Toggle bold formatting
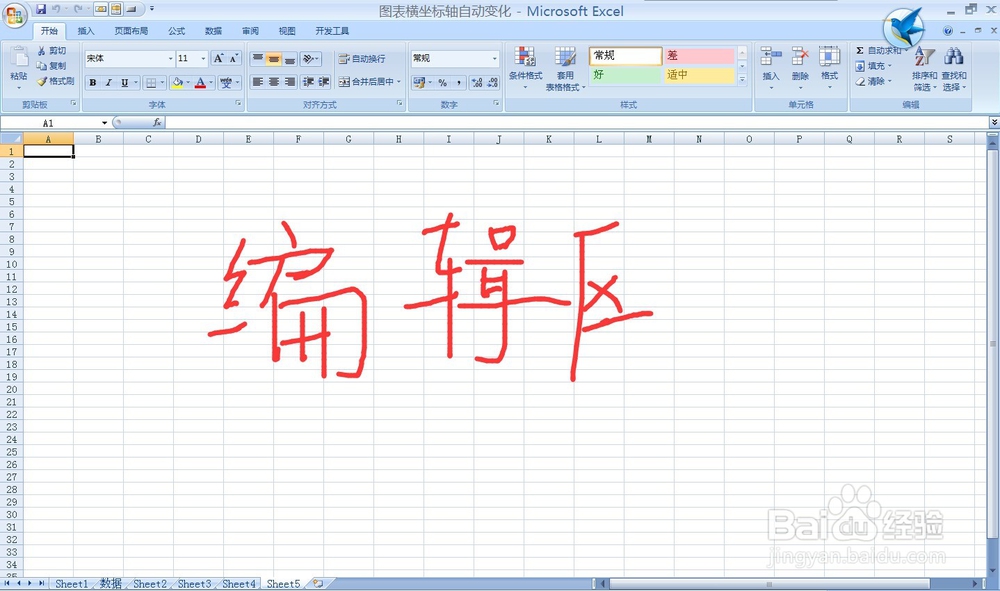Image resolution: width=1000 pixels, height=591 pixels. pos(93,82)
